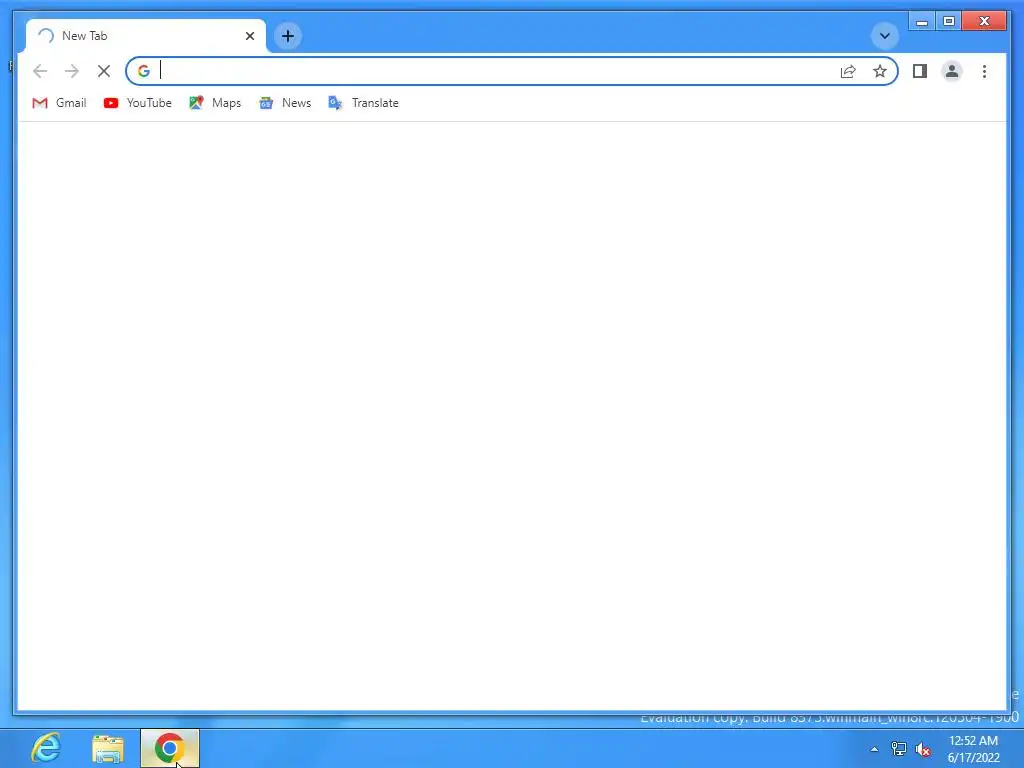Screen dimensions: 1024x768
Task: Open the network status tray icon
Action: point(899,749)
